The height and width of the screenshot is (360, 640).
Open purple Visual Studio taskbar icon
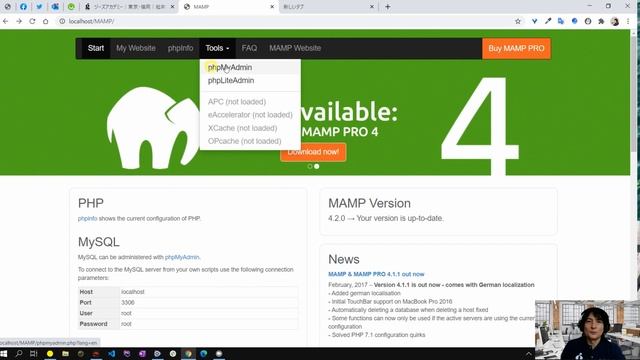coord(127,353)
